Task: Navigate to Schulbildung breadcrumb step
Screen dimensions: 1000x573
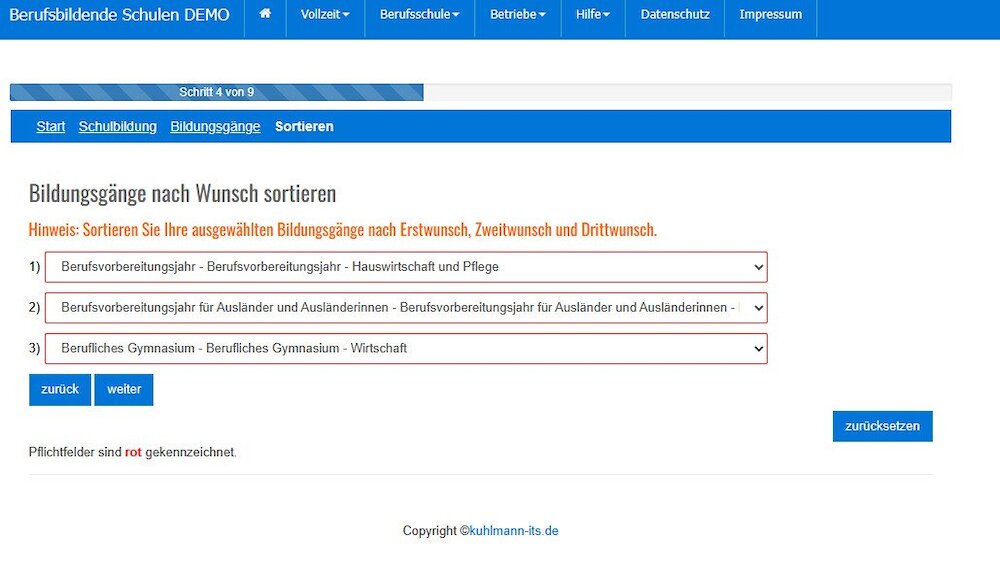Action: click(117, 127)
